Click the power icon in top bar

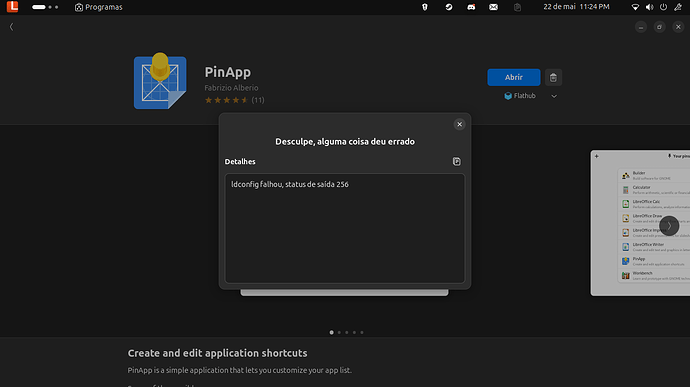coord(663,7)
